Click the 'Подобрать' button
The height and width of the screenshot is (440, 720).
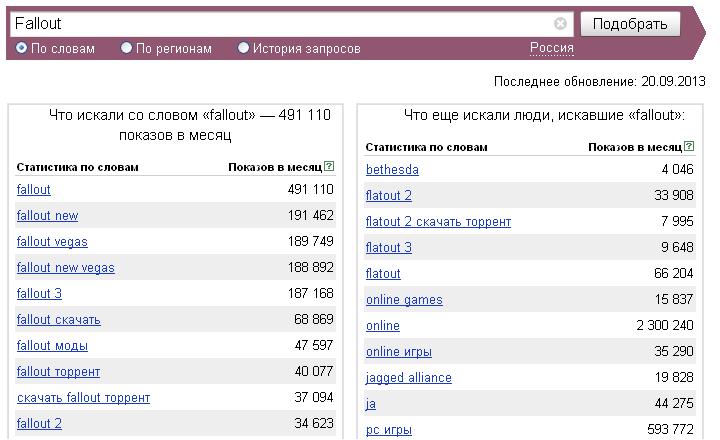click(x=630, y=23)
